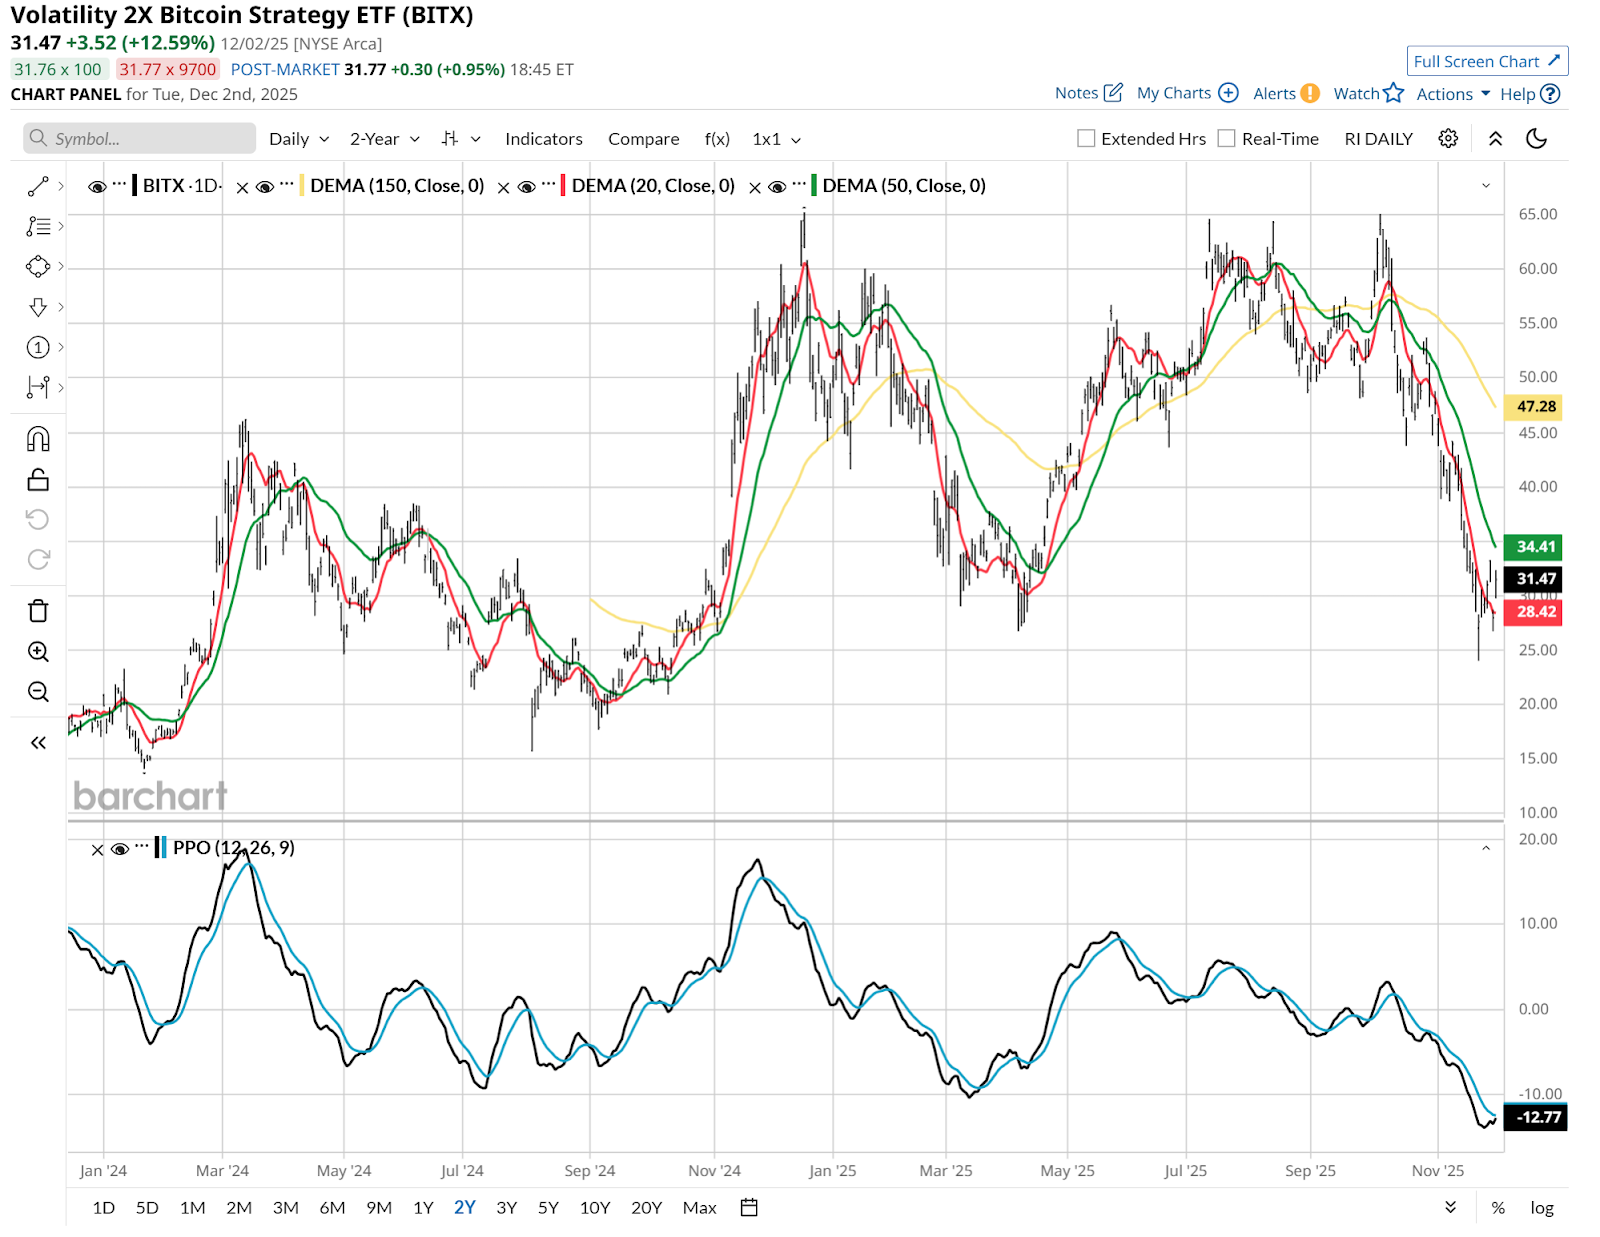
Task: Click the Compare button
Action: (643, 139)
